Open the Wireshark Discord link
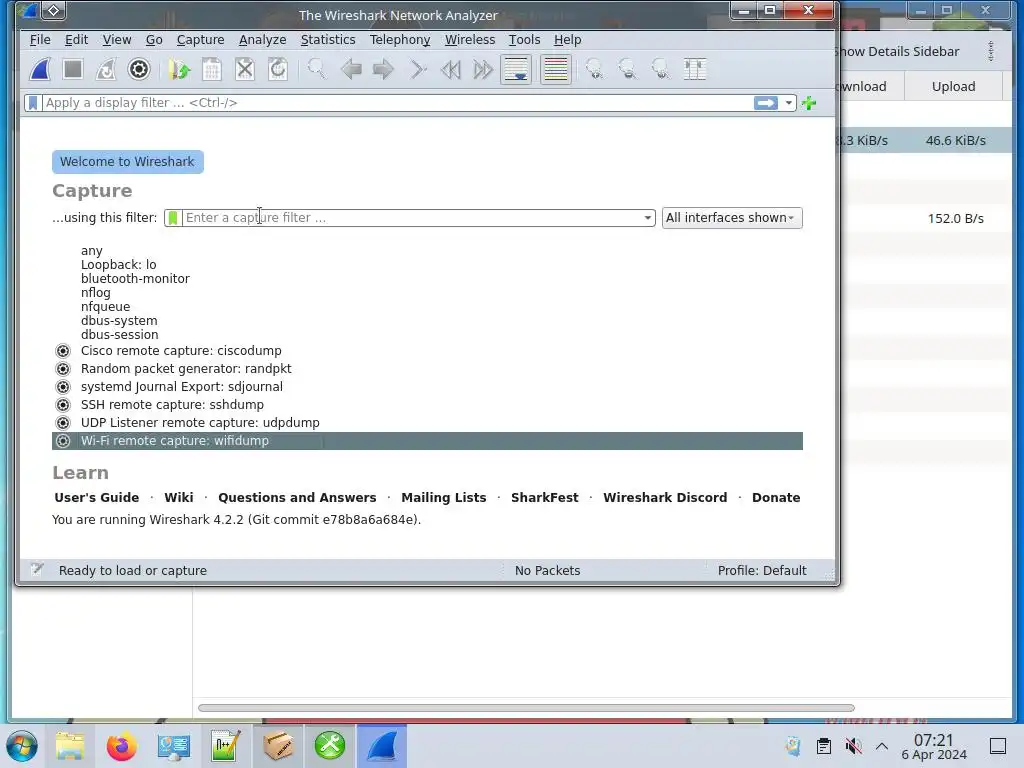This screenshot has height=768, width=1024. pos(665,498)
